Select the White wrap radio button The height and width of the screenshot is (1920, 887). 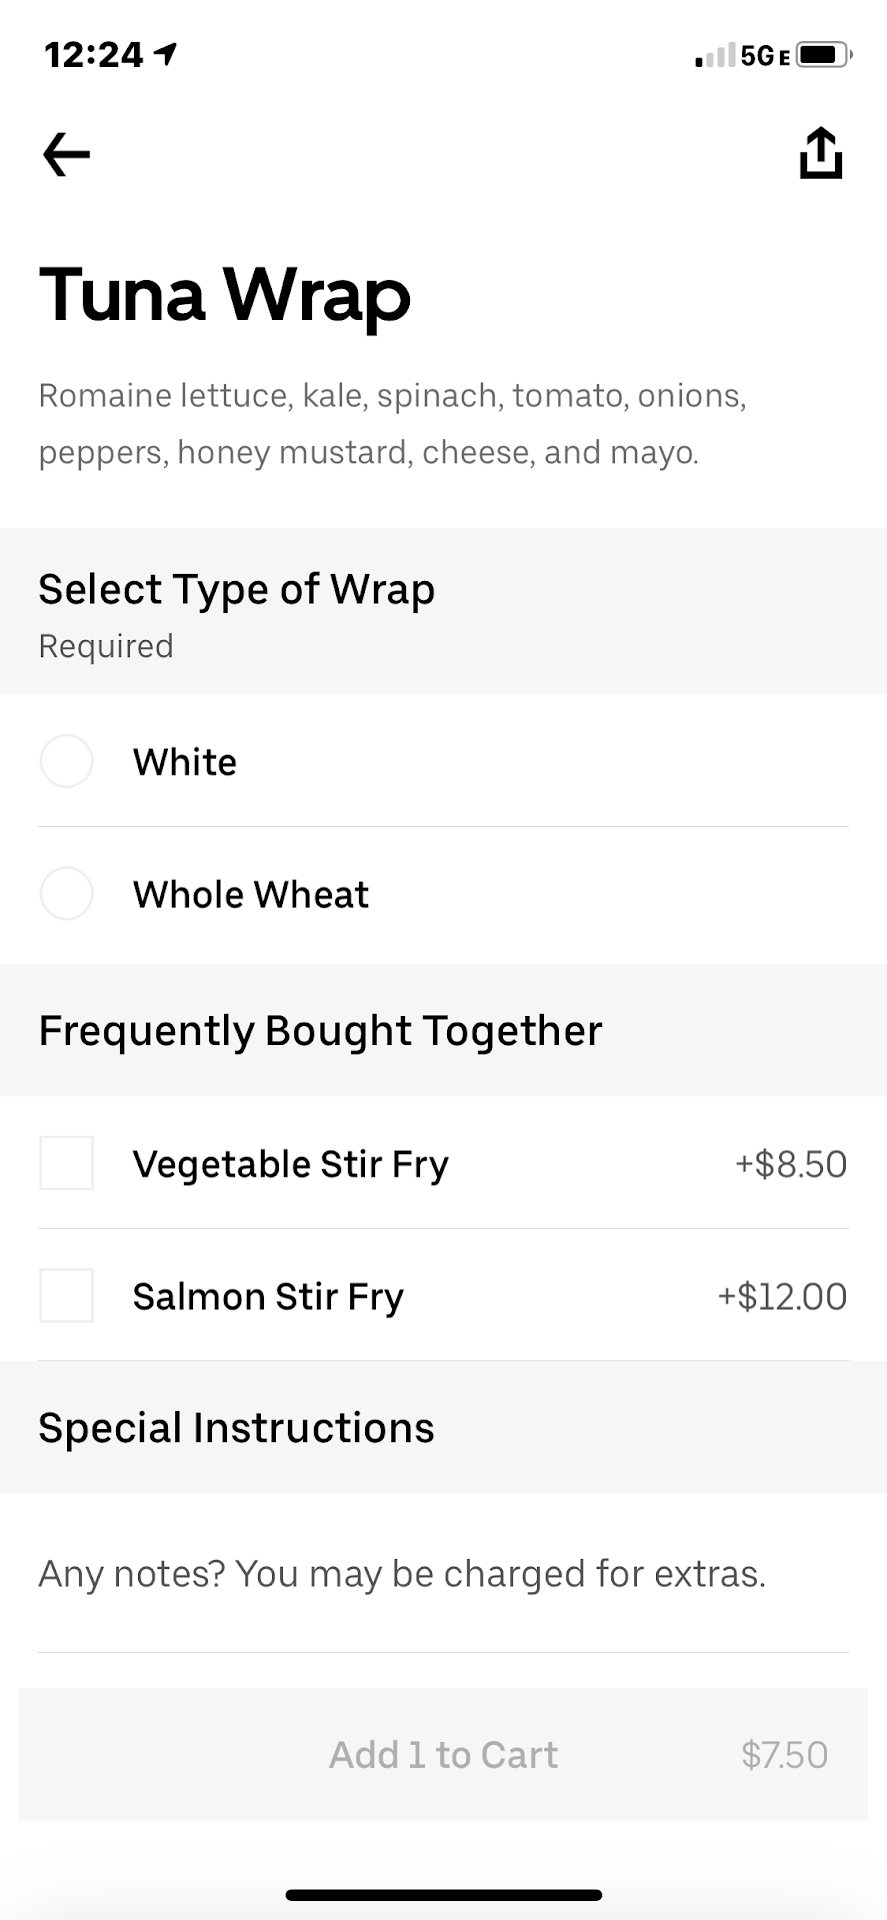[67, 762]
